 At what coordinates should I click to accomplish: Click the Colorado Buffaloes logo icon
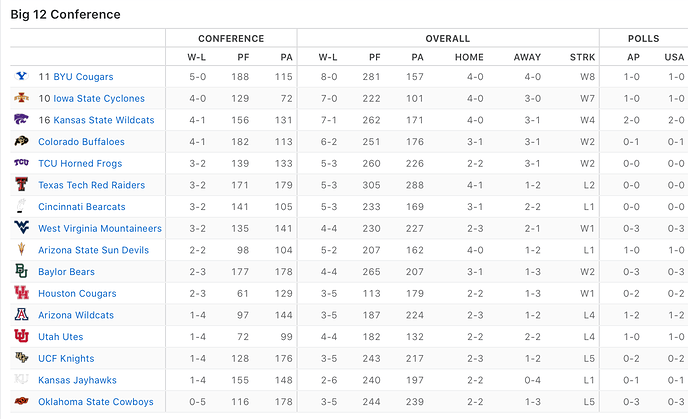pos(21,141)
